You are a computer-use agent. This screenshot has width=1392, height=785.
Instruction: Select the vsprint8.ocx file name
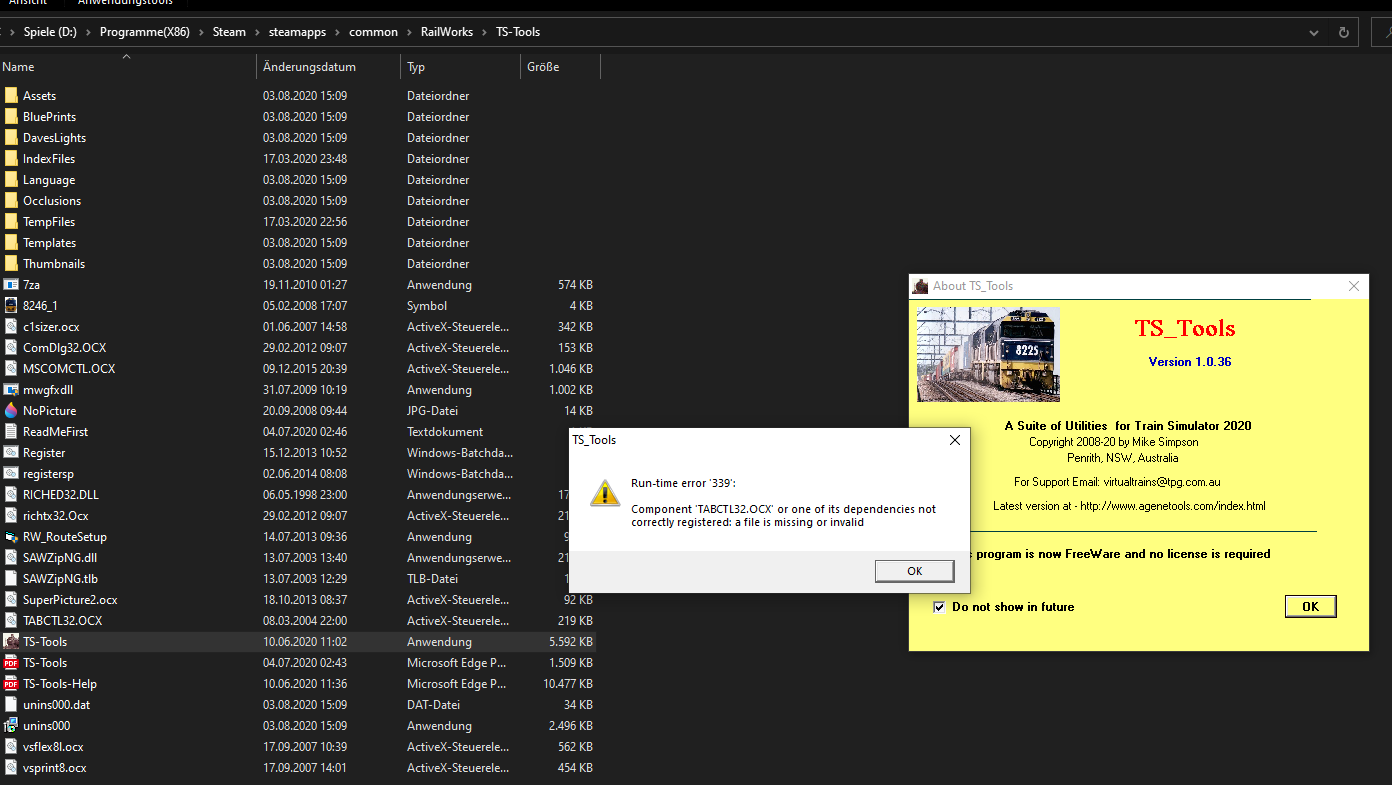(55, 768)
